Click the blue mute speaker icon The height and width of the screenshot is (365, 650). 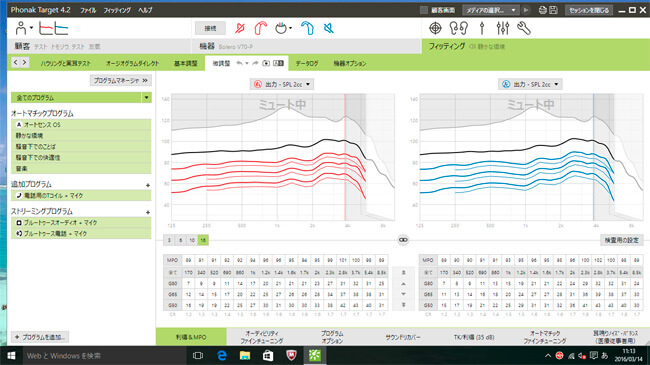coord(329,28)
